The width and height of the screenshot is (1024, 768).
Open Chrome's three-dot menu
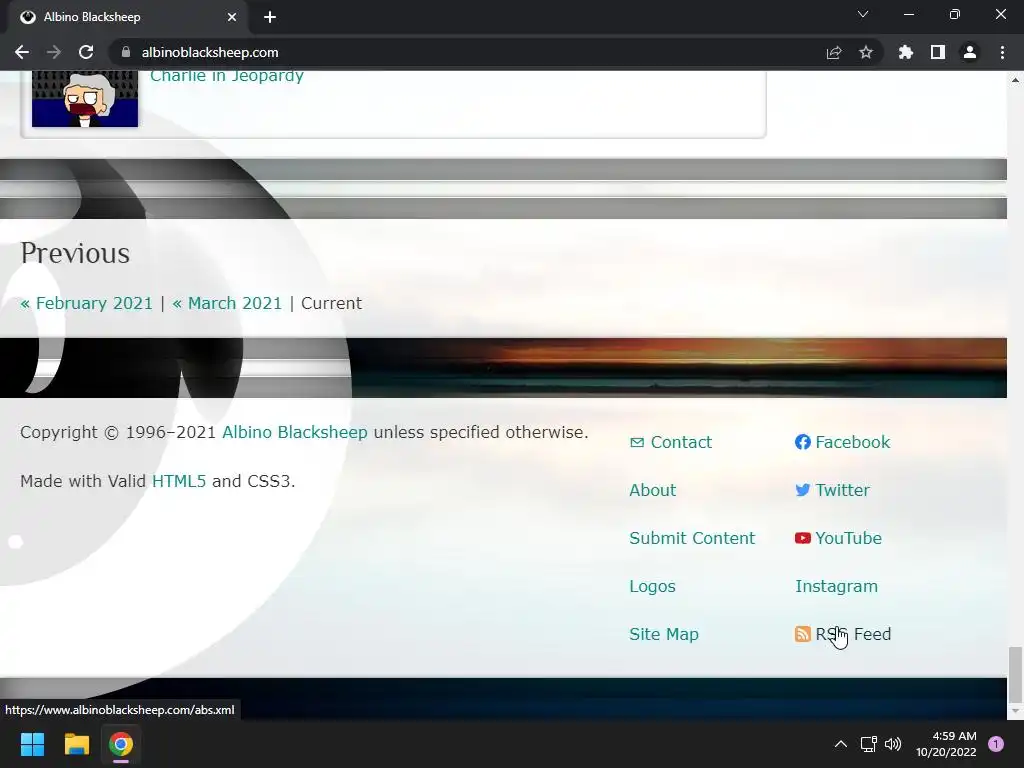(1002, 52)
